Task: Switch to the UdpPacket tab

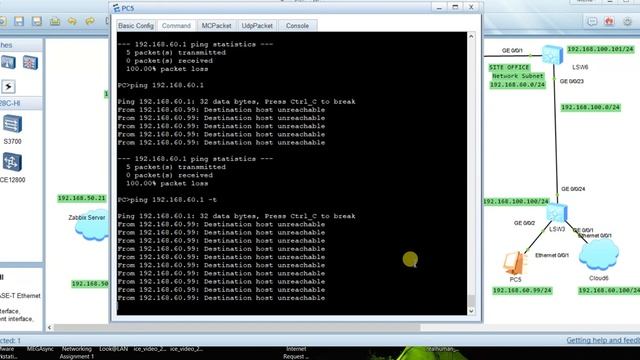Action: pyautogui.click(x=257, y=26)
